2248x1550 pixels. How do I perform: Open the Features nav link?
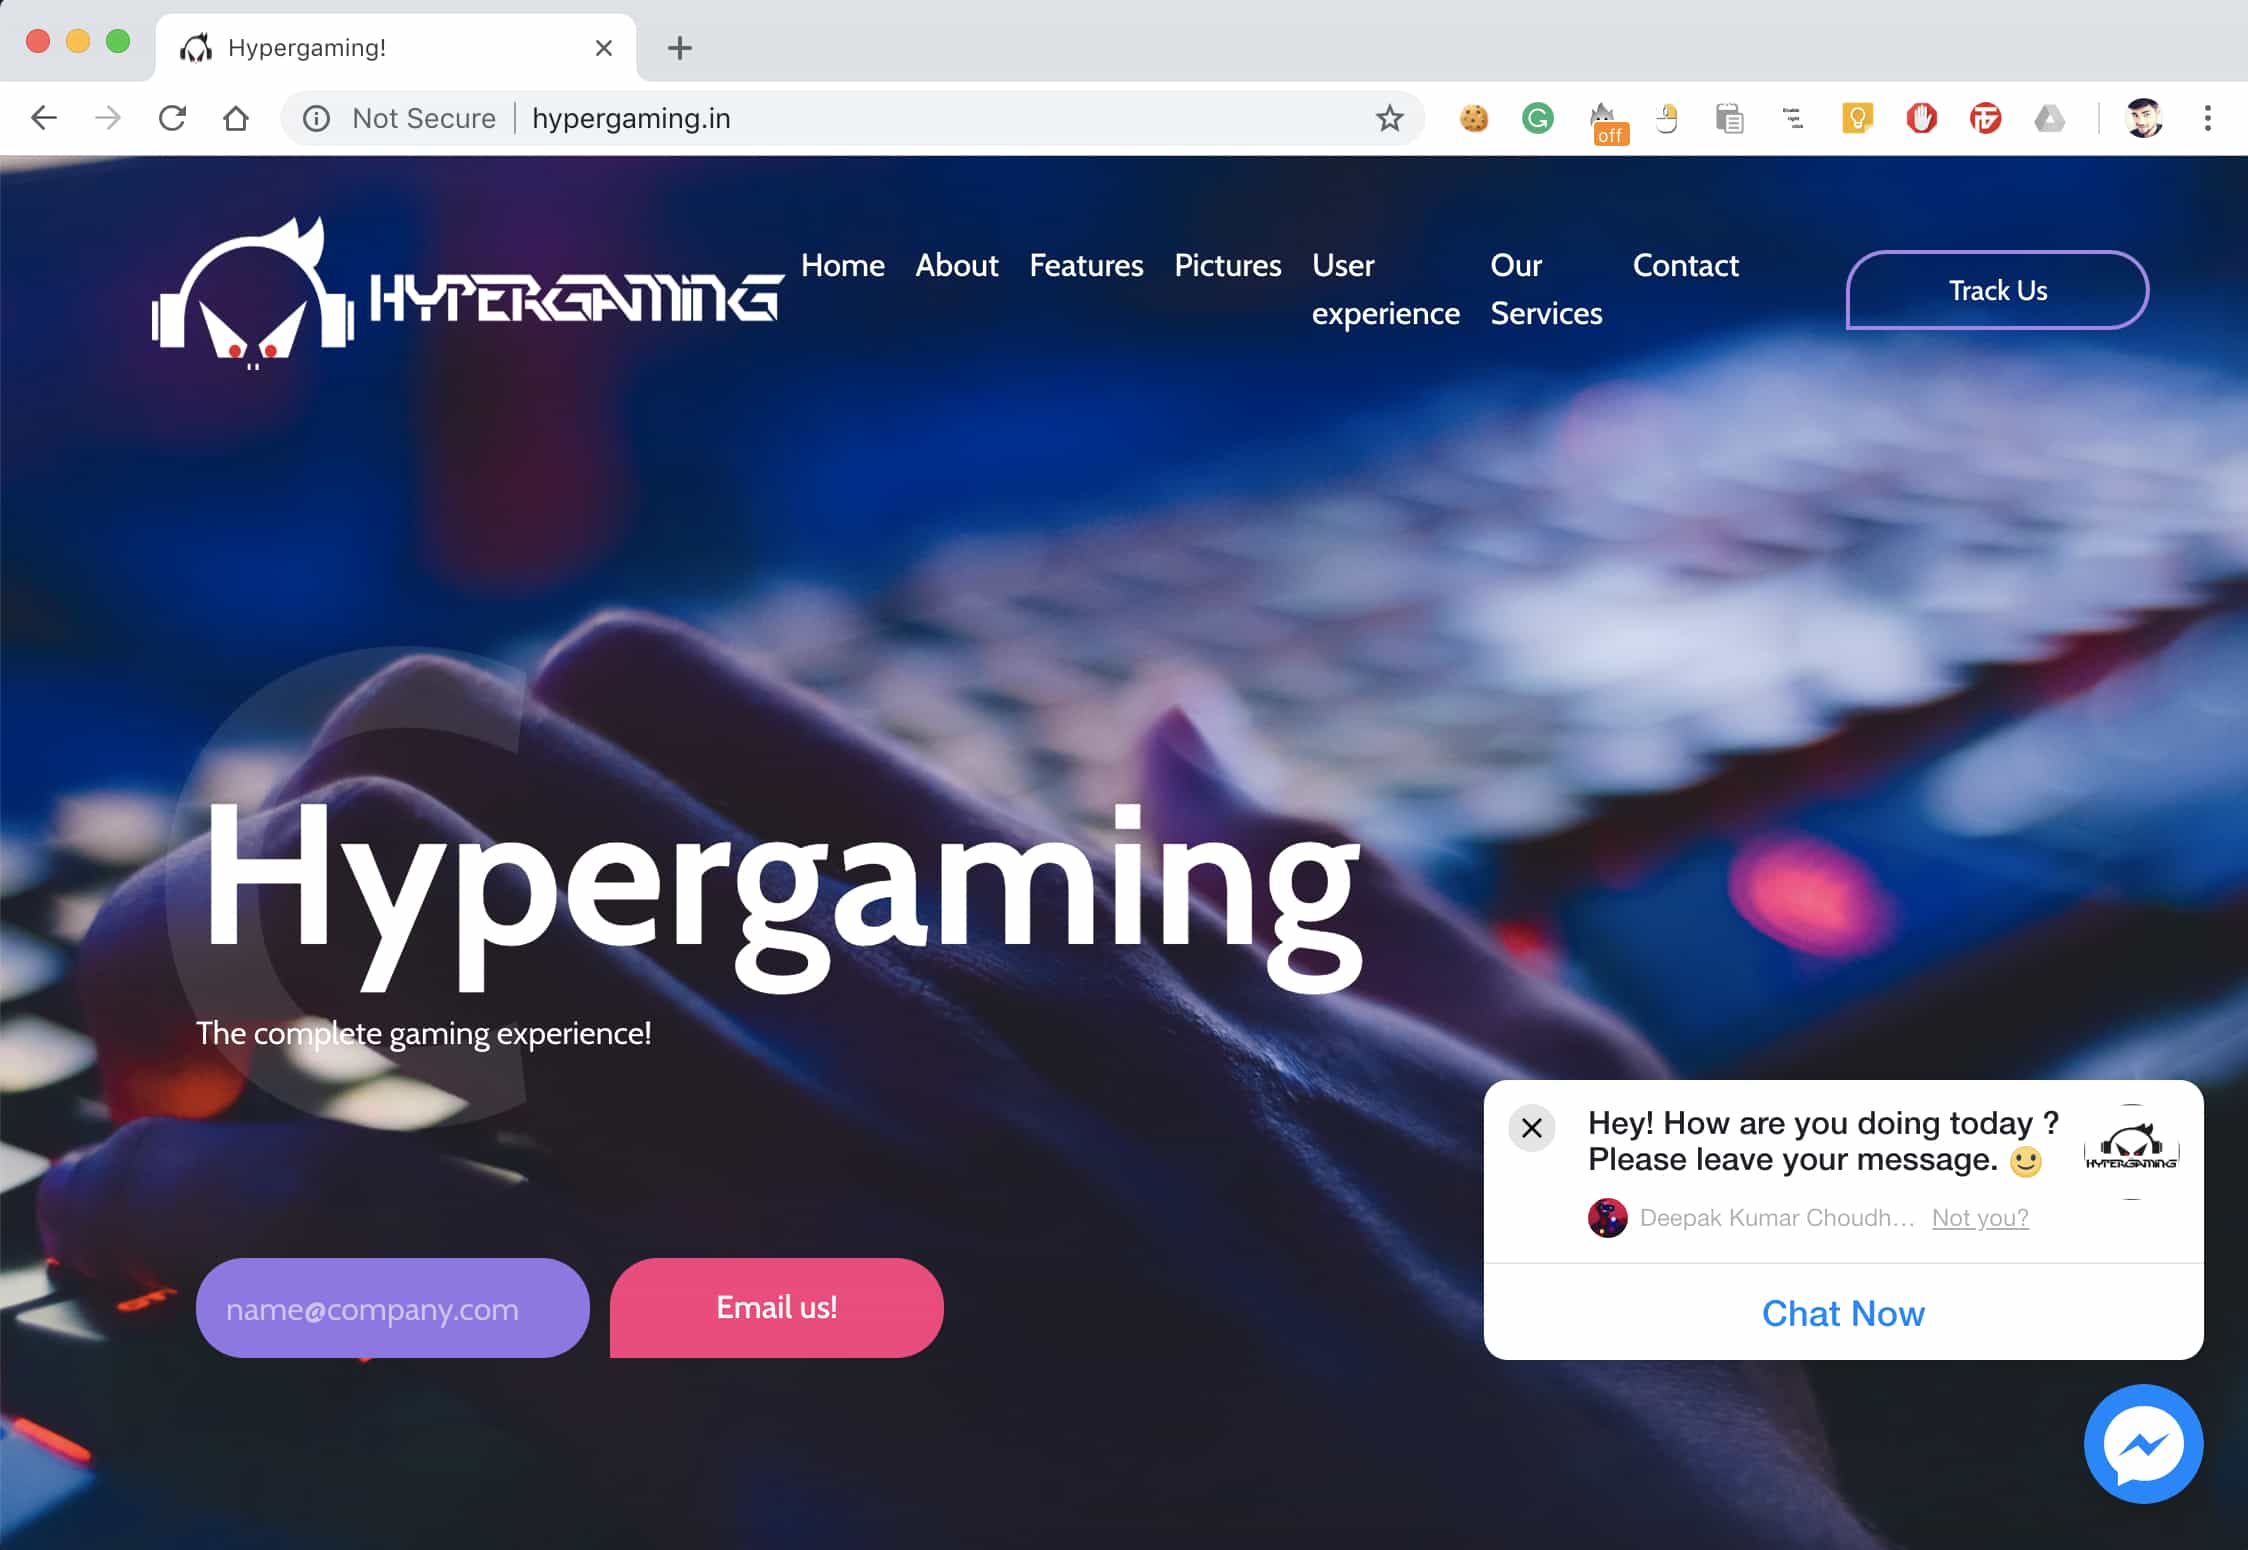point(1086,265)
